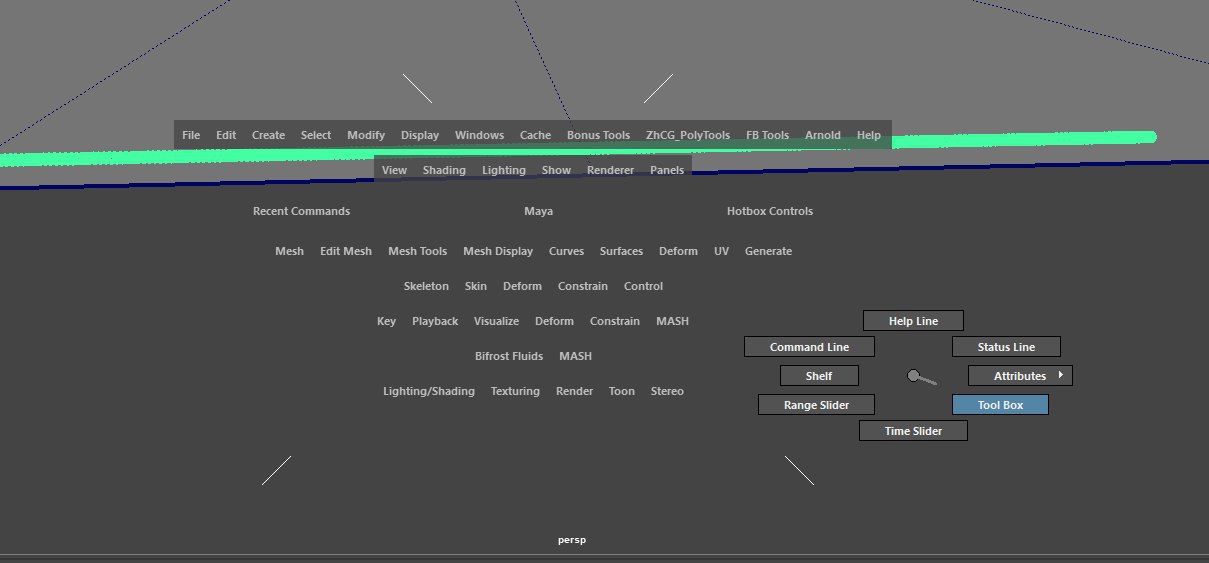Expand the Attributes submenu
Viewport: 1209px width, 563px height.
click(x=1020, y=376)
